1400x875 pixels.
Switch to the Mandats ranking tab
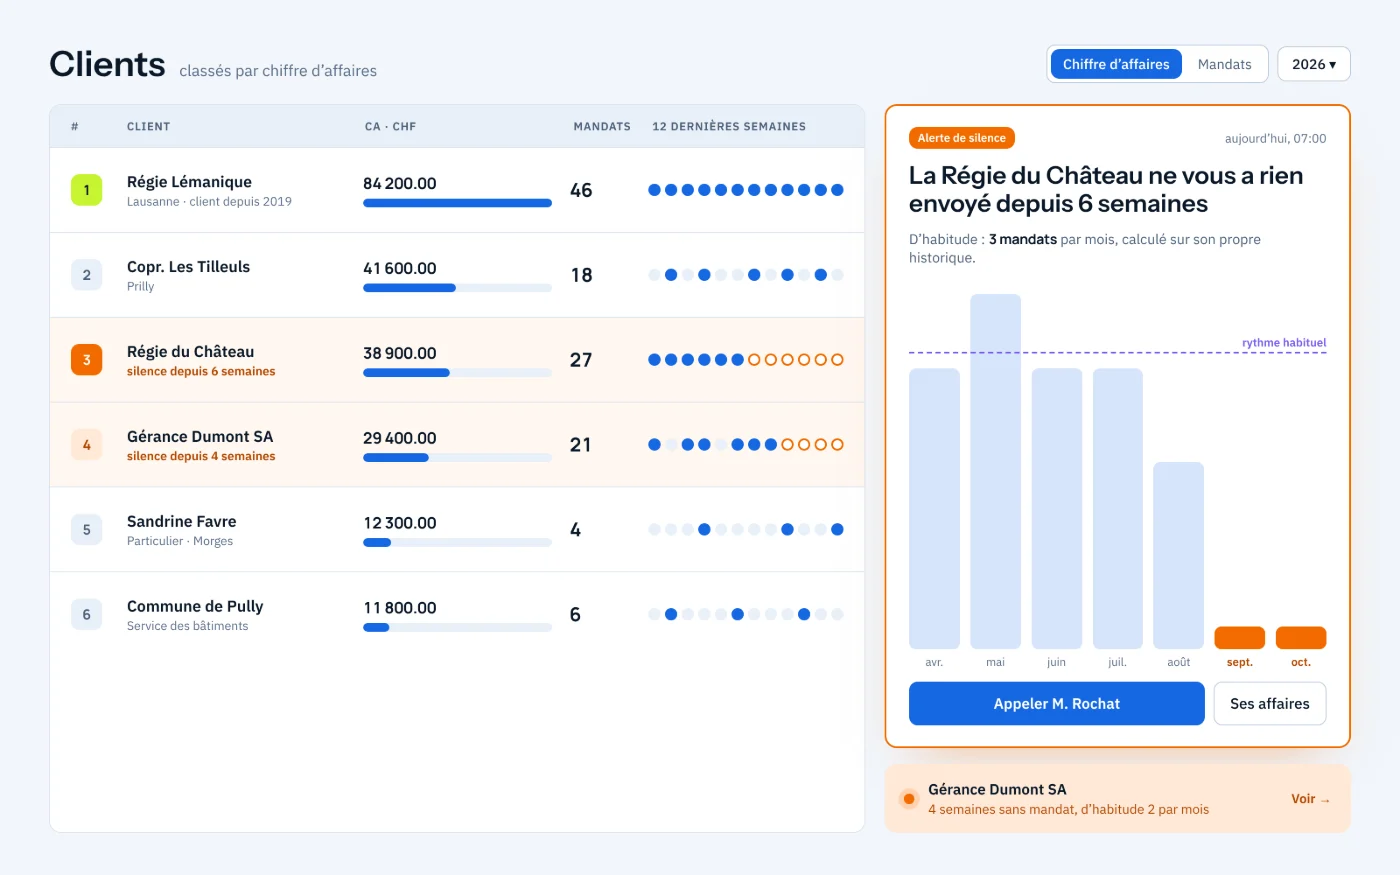click(1224, 64)
